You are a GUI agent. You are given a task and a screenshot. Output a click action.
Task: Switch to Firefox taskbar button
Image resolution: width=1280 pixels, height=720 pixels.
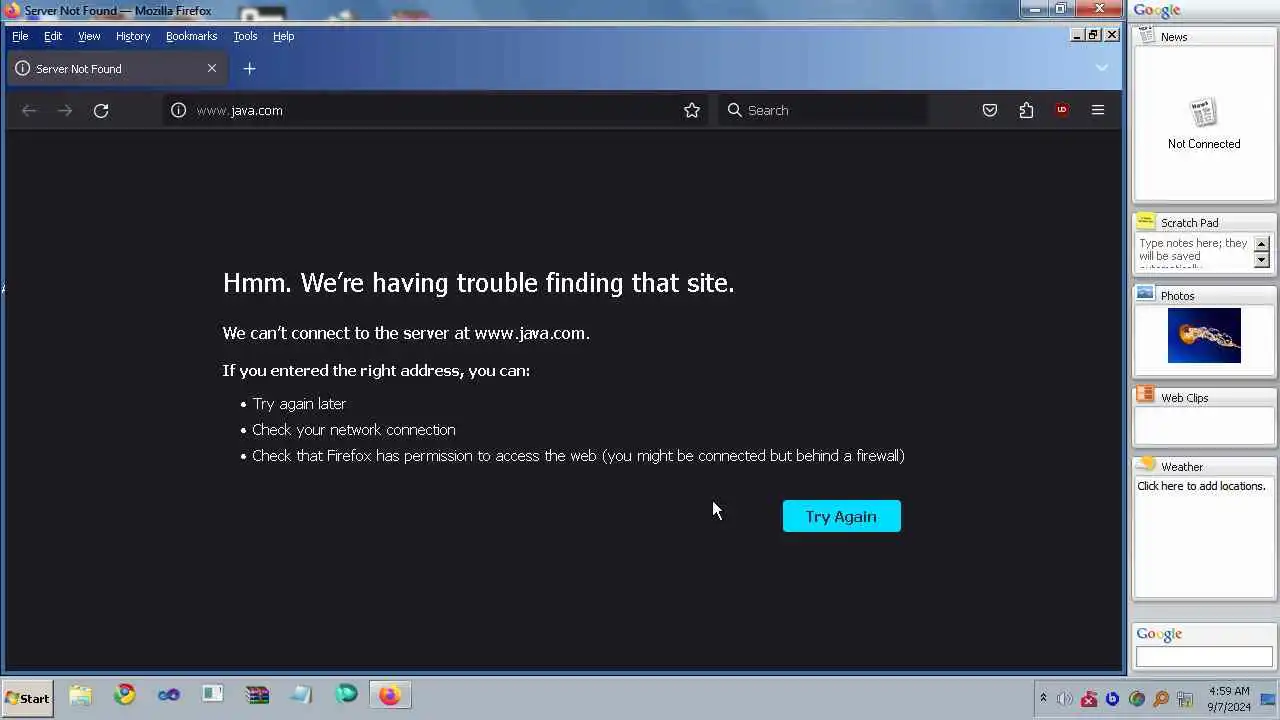(x=390, y=695)
